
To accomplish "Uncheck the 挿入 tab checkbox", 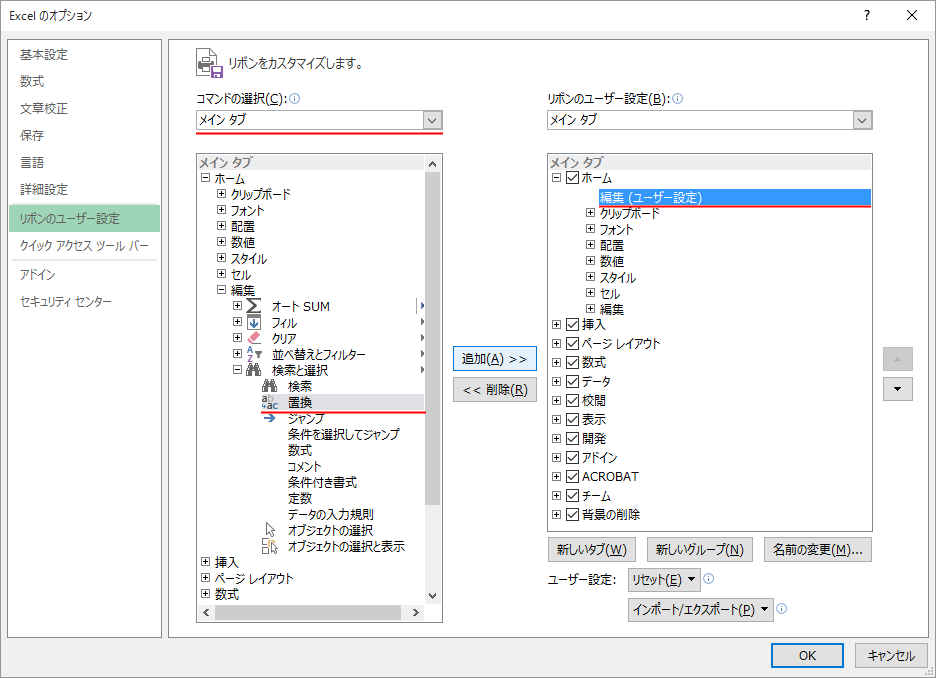I will 572,325.
